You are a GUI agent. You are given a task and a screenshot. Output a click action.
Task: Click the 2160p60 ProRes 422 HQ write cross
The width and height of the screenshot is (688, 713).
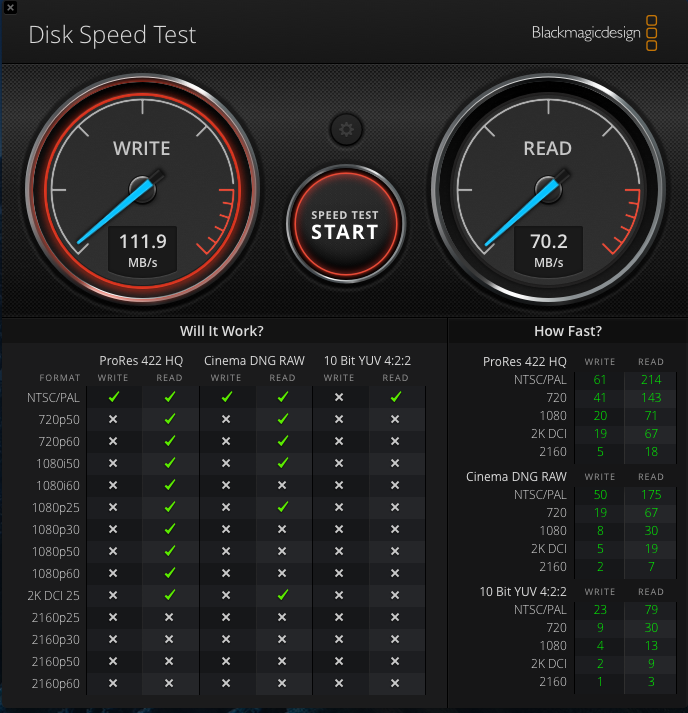[113, 683]
